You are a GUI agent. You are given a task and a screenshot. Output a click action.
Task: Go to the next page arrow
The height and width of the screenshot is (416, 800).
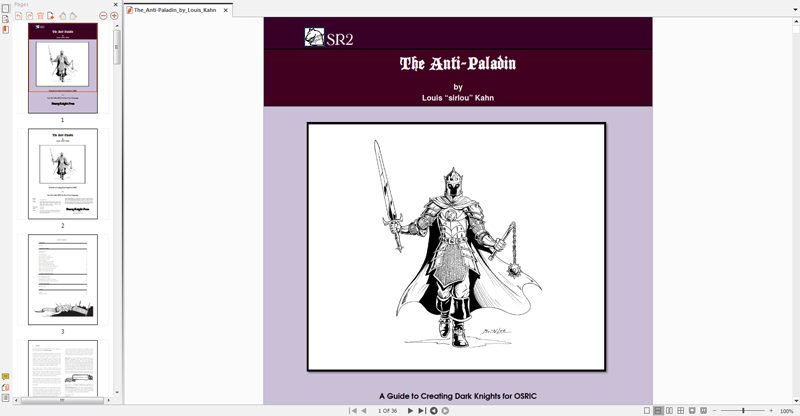pos(410,411)
